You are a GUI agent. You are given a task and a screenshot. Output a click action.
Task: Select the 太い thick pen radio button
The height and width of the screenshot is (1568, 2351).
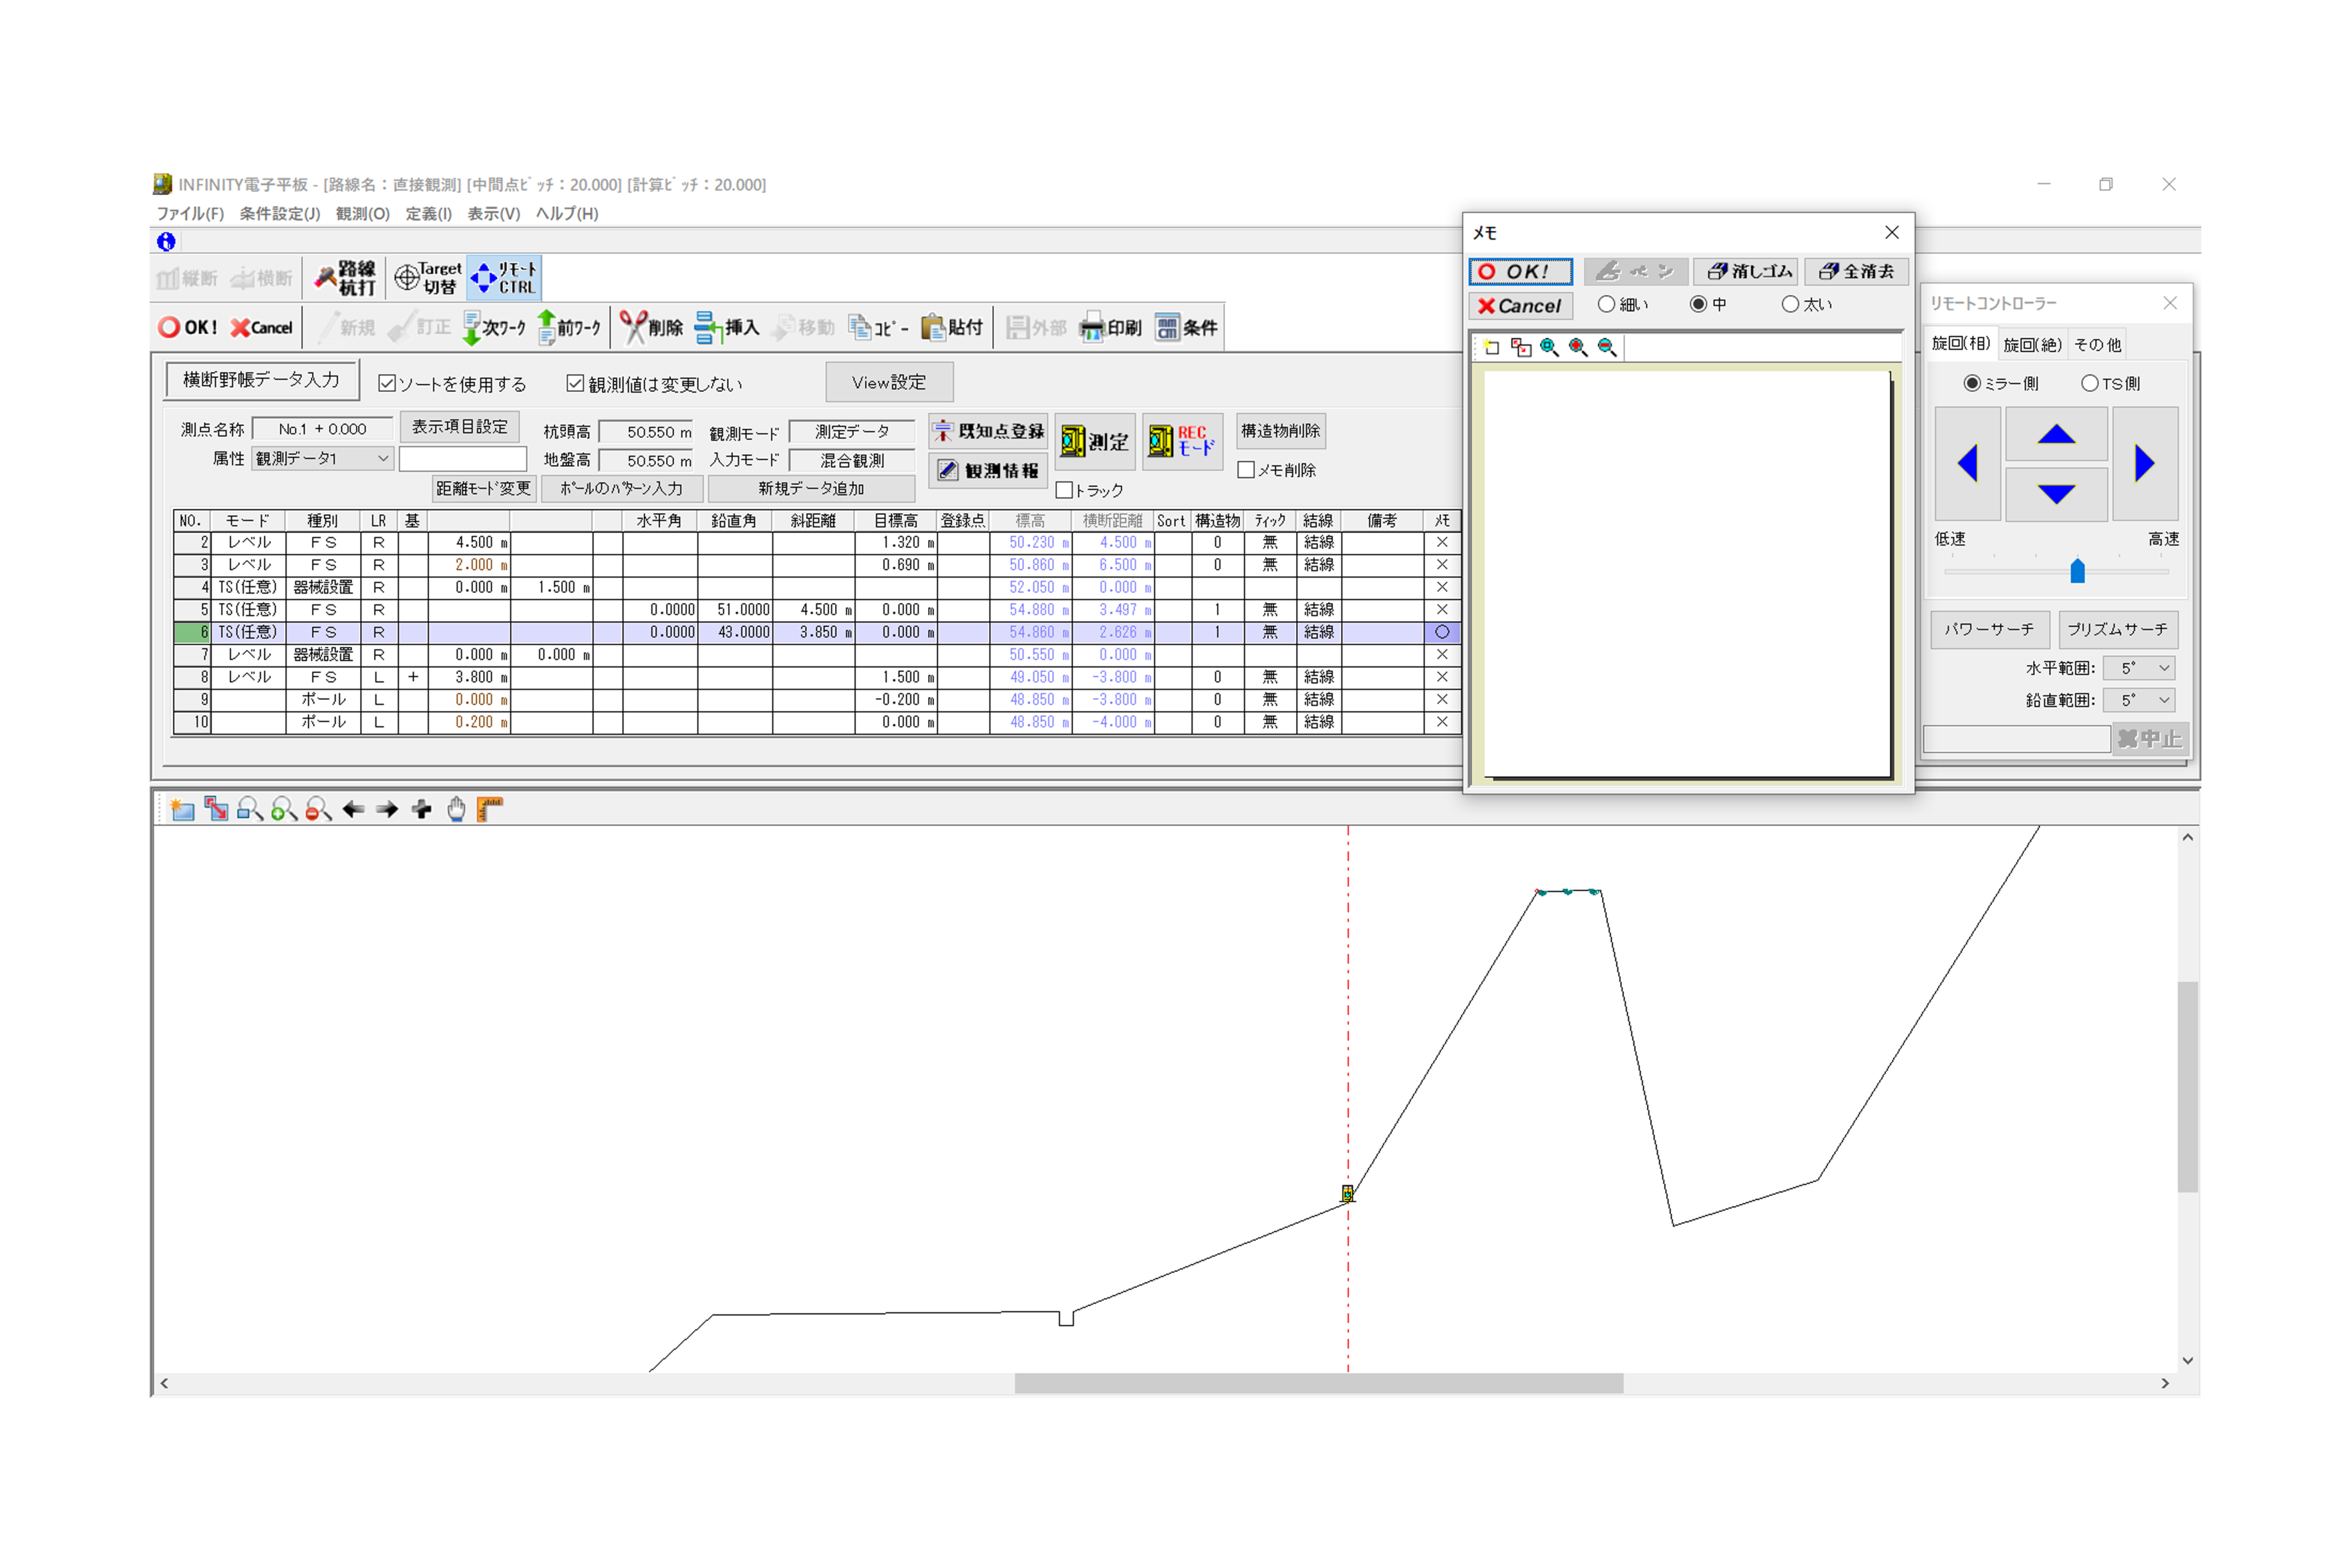pyautogui.click(x=1790, y=304)
